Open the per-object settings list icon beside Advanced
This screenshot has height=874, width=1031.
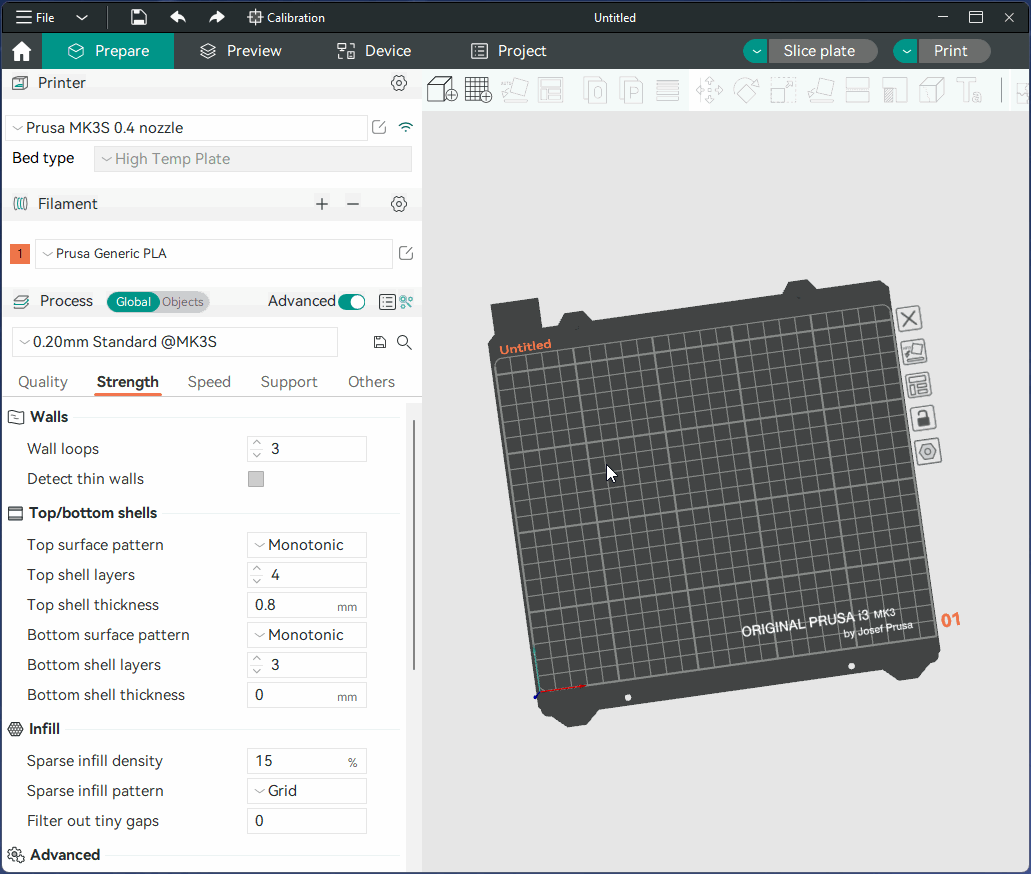click(387, 302)
